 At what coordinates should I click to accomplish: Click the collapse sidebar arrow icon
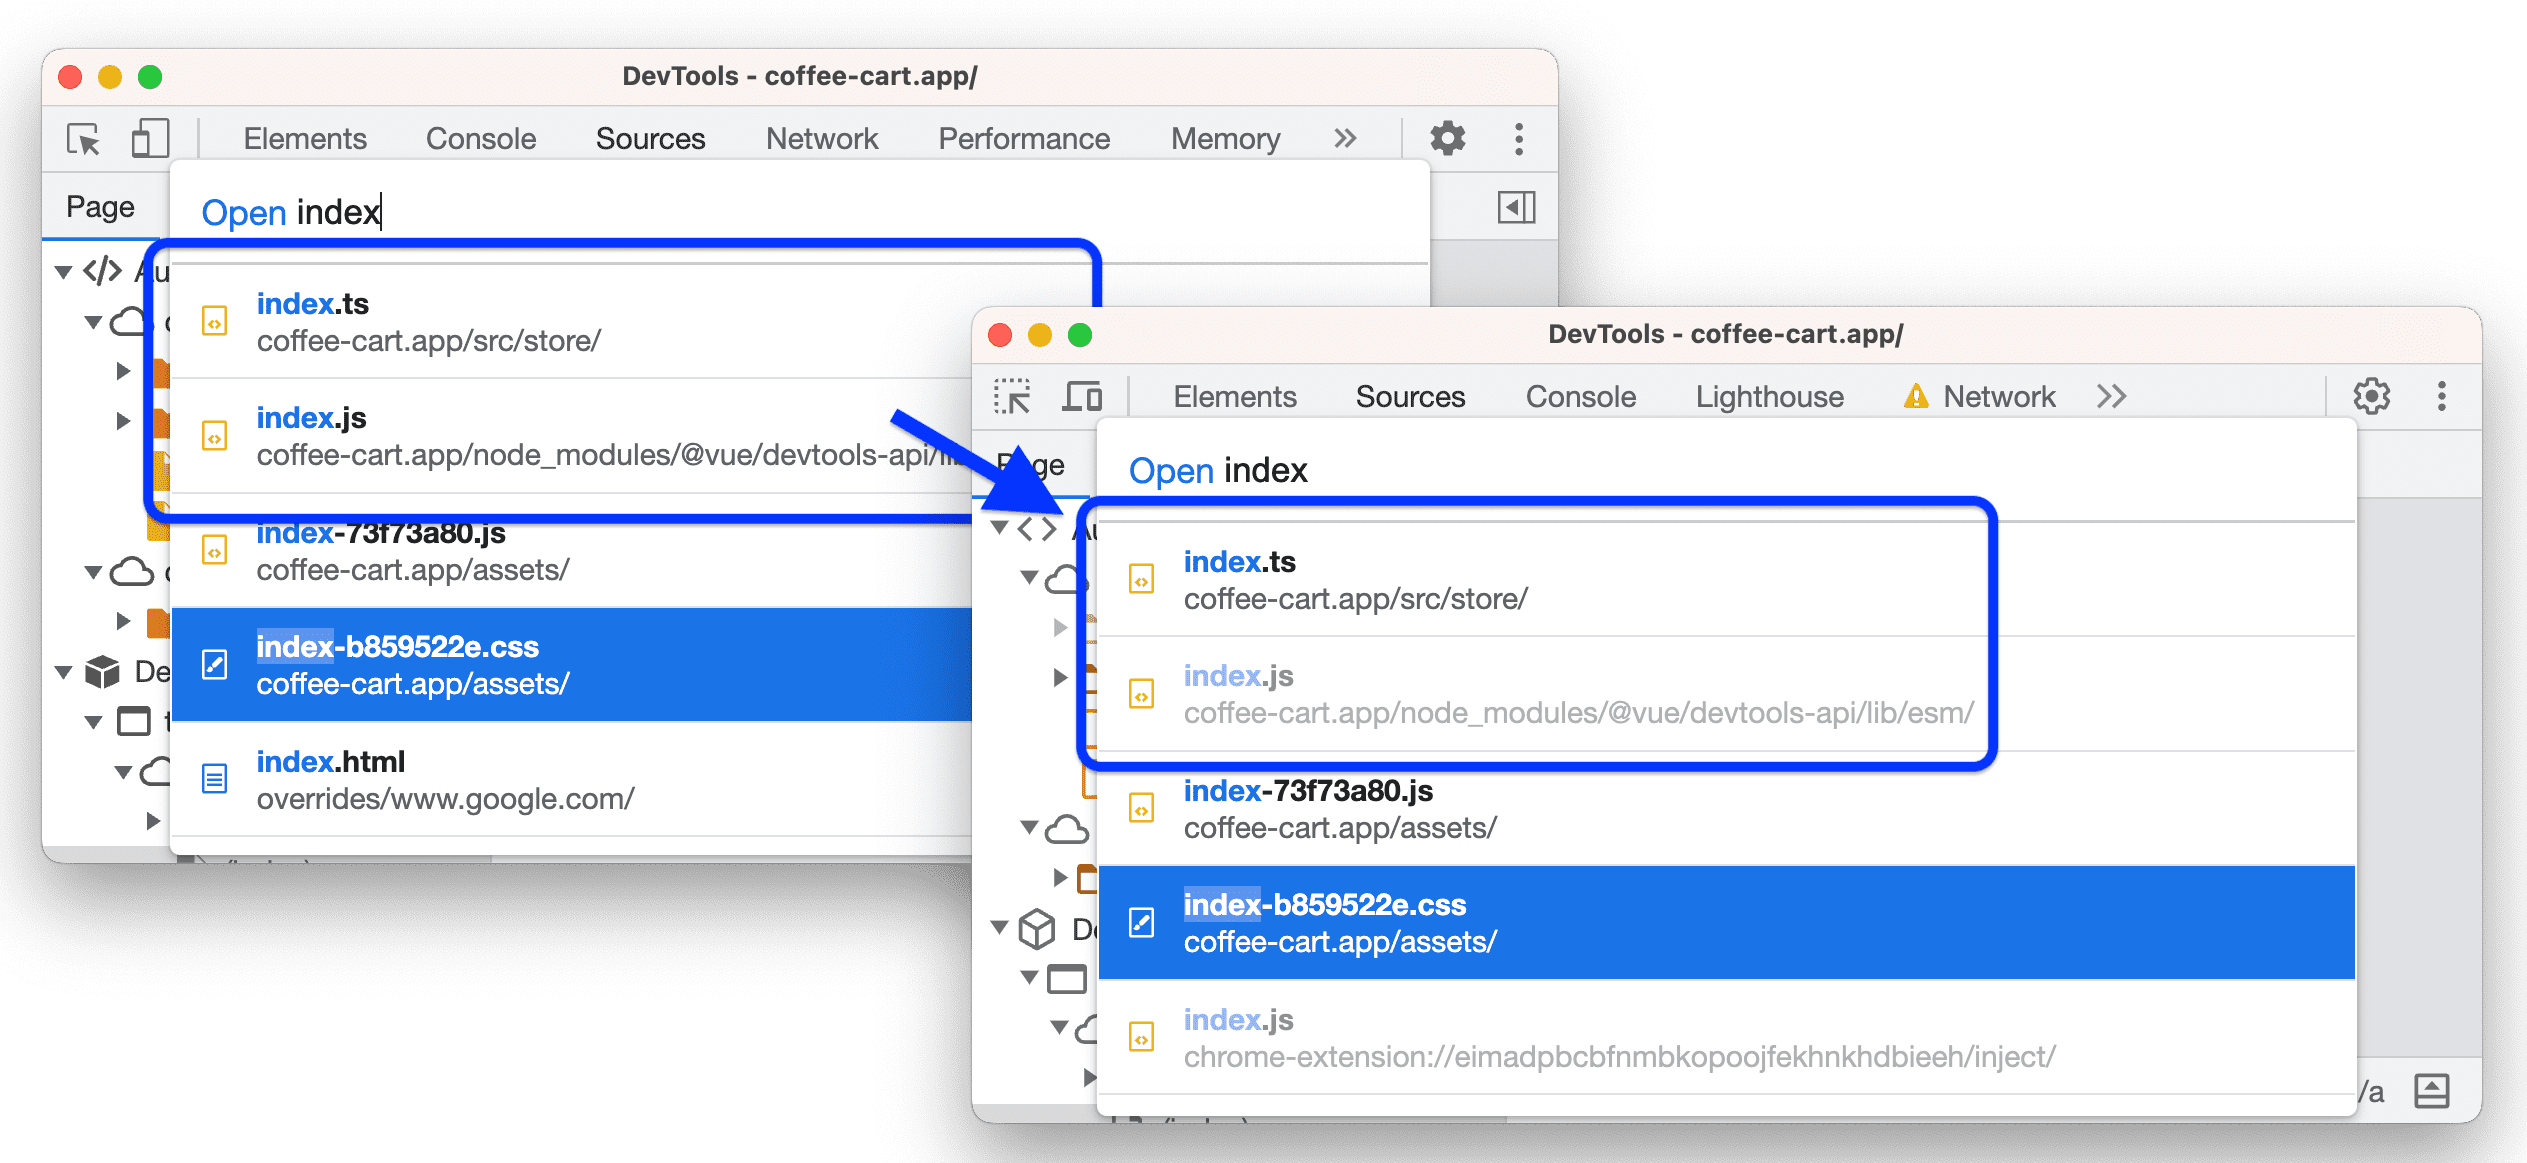pos(1513,205)
